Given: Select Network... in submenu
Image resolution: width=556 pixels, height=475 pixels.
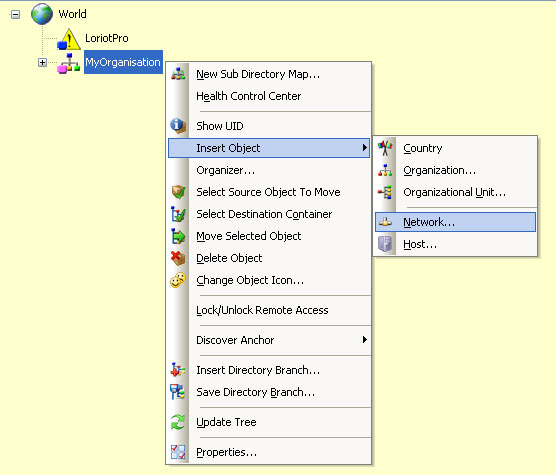Looking at the screenshot, I should (x=455, y=222).
